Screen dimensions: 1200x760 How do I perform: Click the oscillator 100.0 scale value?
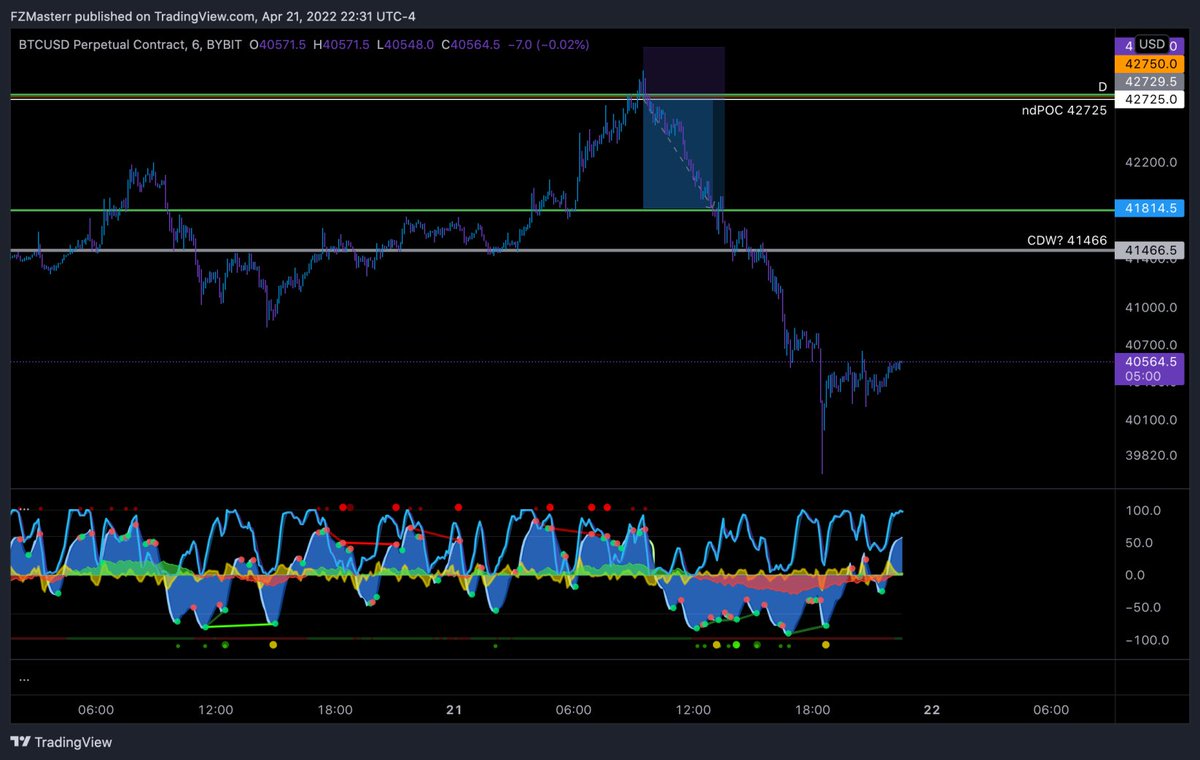coord(1143,510)
